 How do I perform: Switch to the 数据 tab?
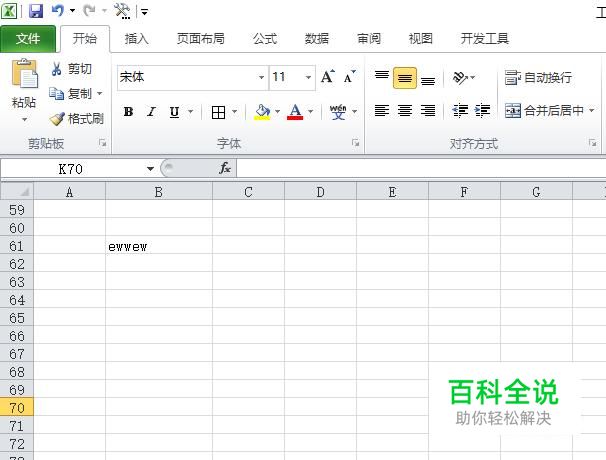[317, 39]
